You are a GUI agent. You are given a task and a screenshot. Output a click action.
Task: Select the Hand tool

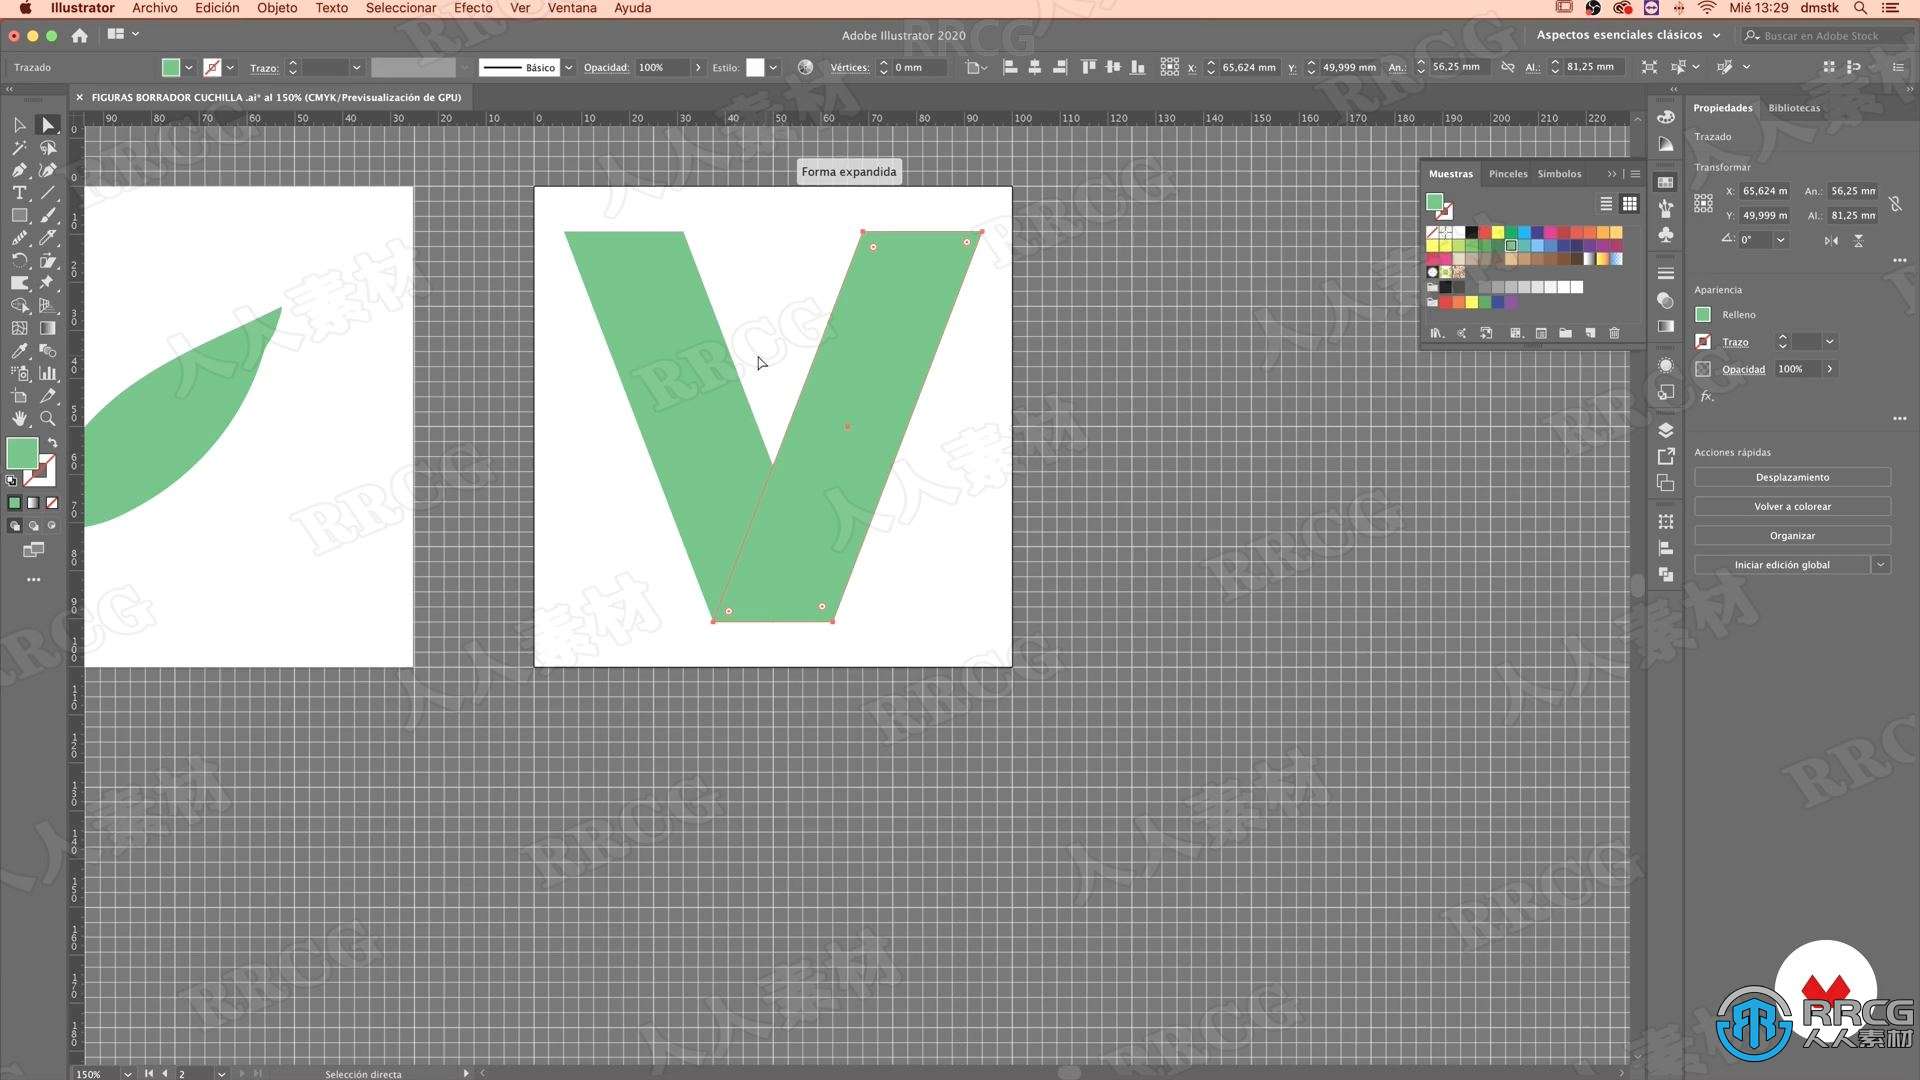(19, 419)
